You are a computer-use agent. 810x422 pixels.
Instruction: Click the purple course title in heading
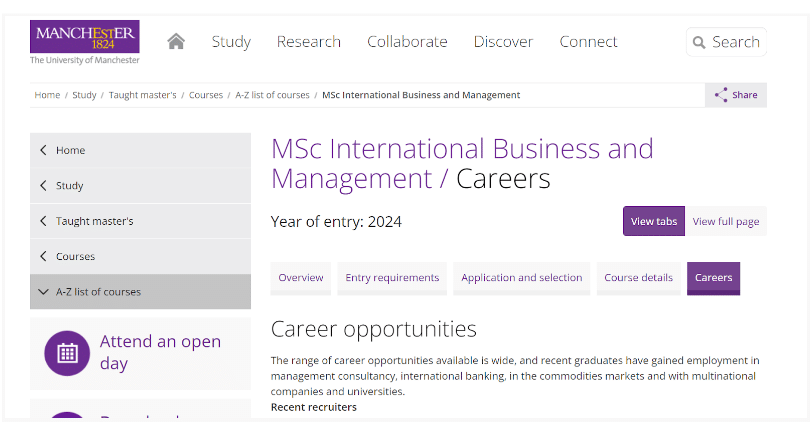click(x=462, y=163)
